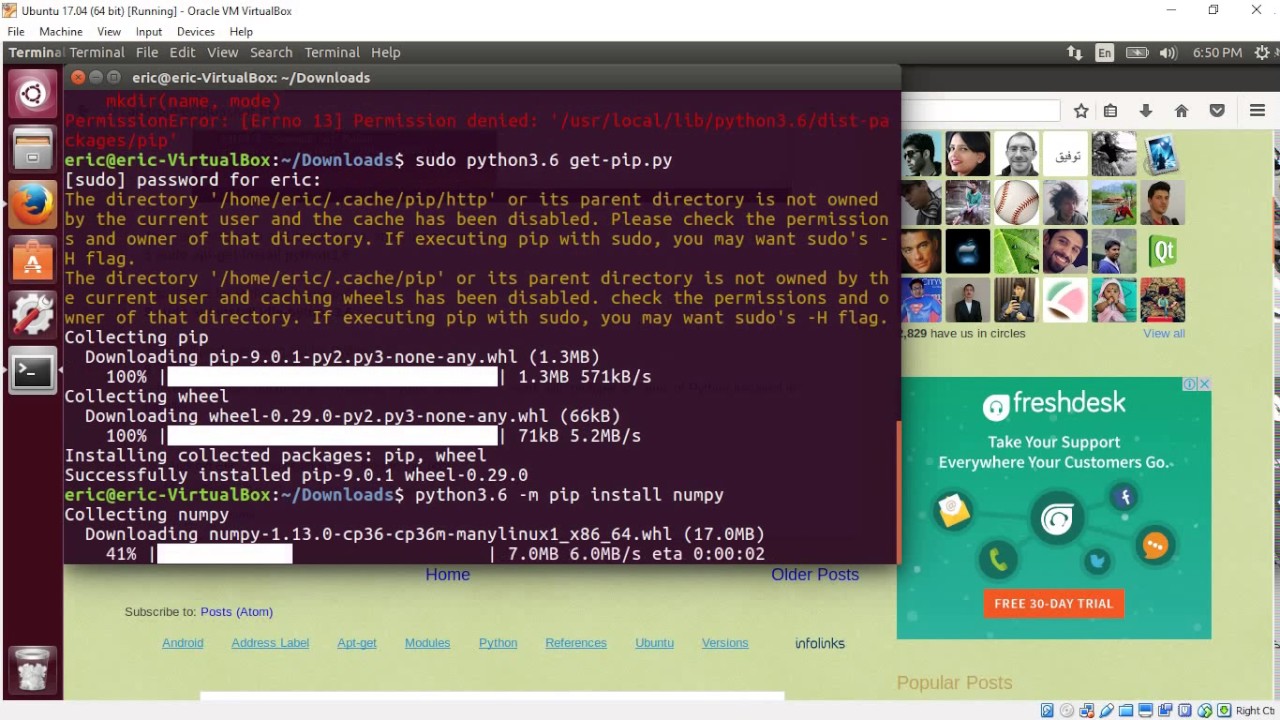Screen dimensions: 1280x720
Task: Open the Ubuntu panel's Help menu
Action: 385,53
